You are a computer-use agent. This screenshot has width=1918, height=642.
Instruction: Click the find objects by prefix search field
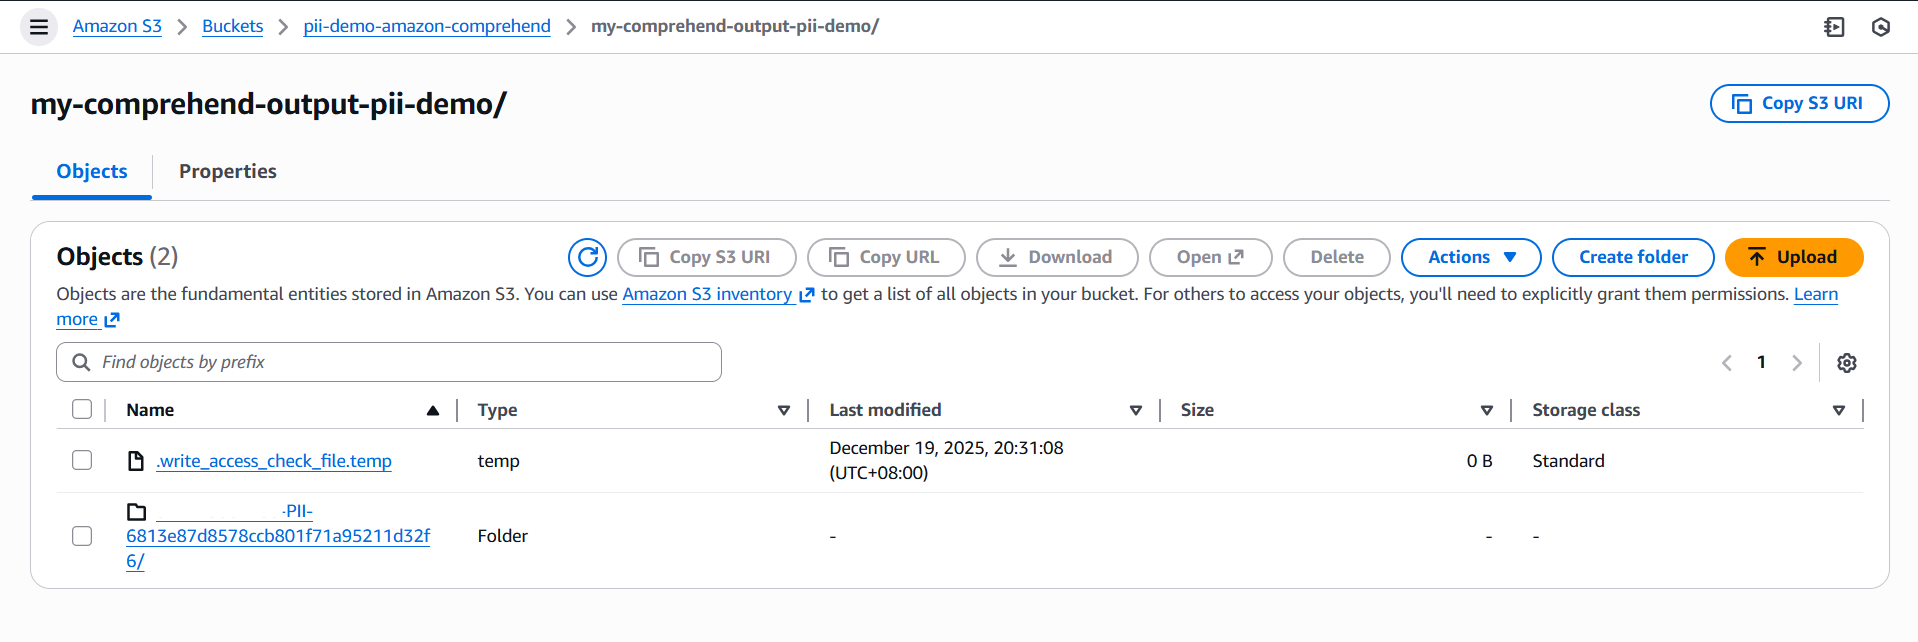[x=388, y=361]
